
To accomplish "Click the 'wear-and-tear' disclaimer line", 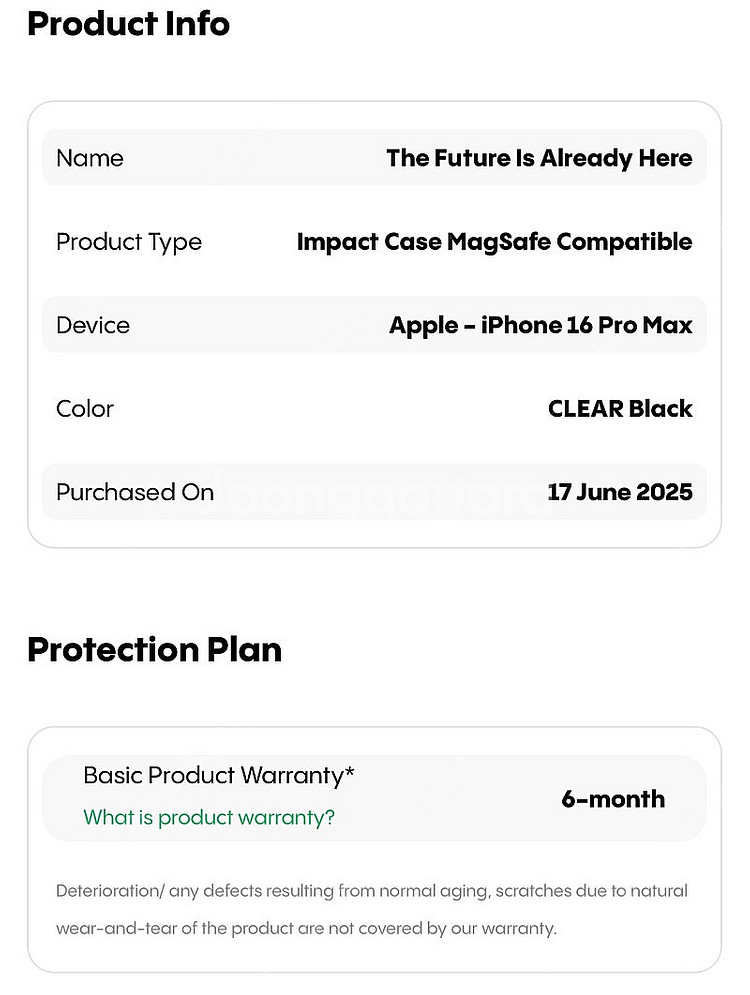I will (306, 928).
